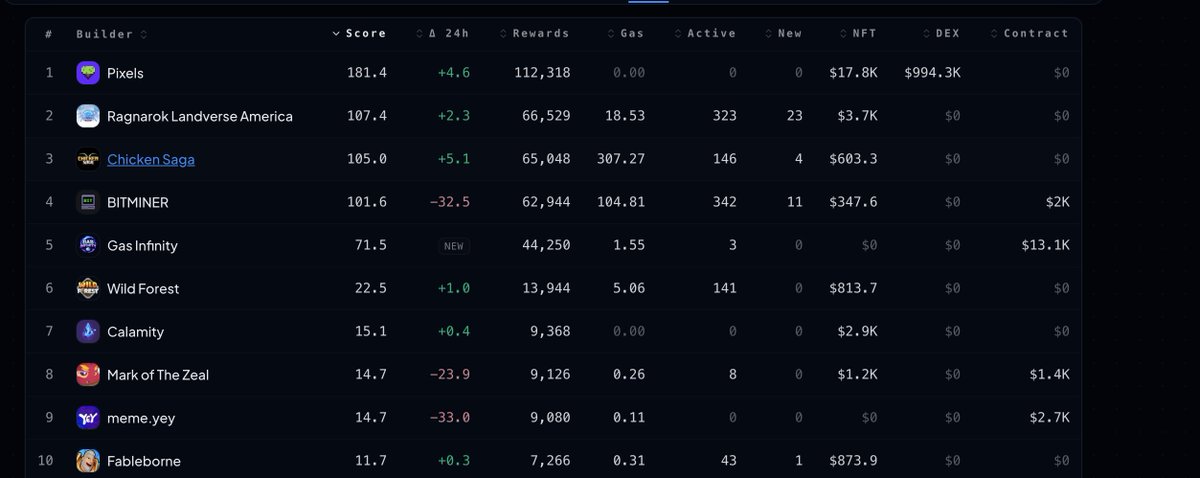
Task: Select BITMINER gas value 104.81
Action: (x=621, y=202)
